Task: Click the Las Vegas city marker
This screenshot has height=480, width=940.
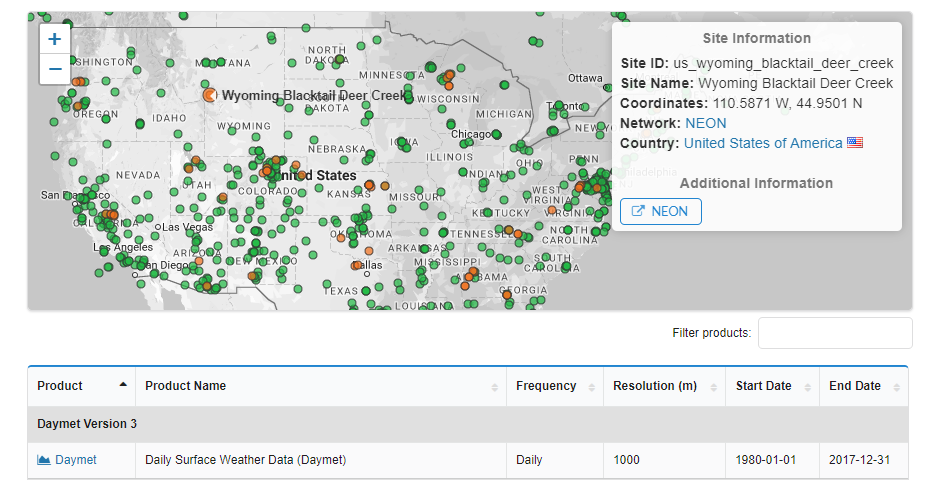Action: point(158,228)
